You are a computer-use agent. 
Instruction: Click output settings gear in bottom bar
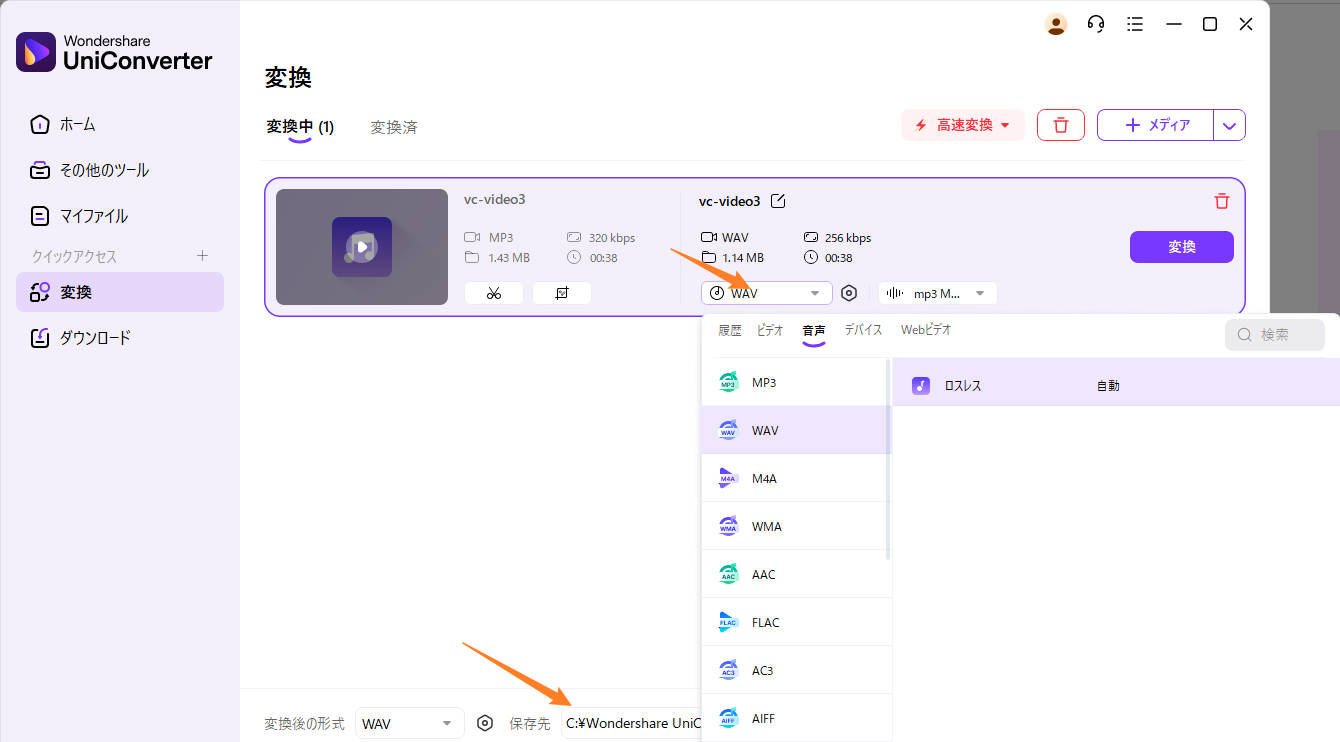click(x=485, y=723)
